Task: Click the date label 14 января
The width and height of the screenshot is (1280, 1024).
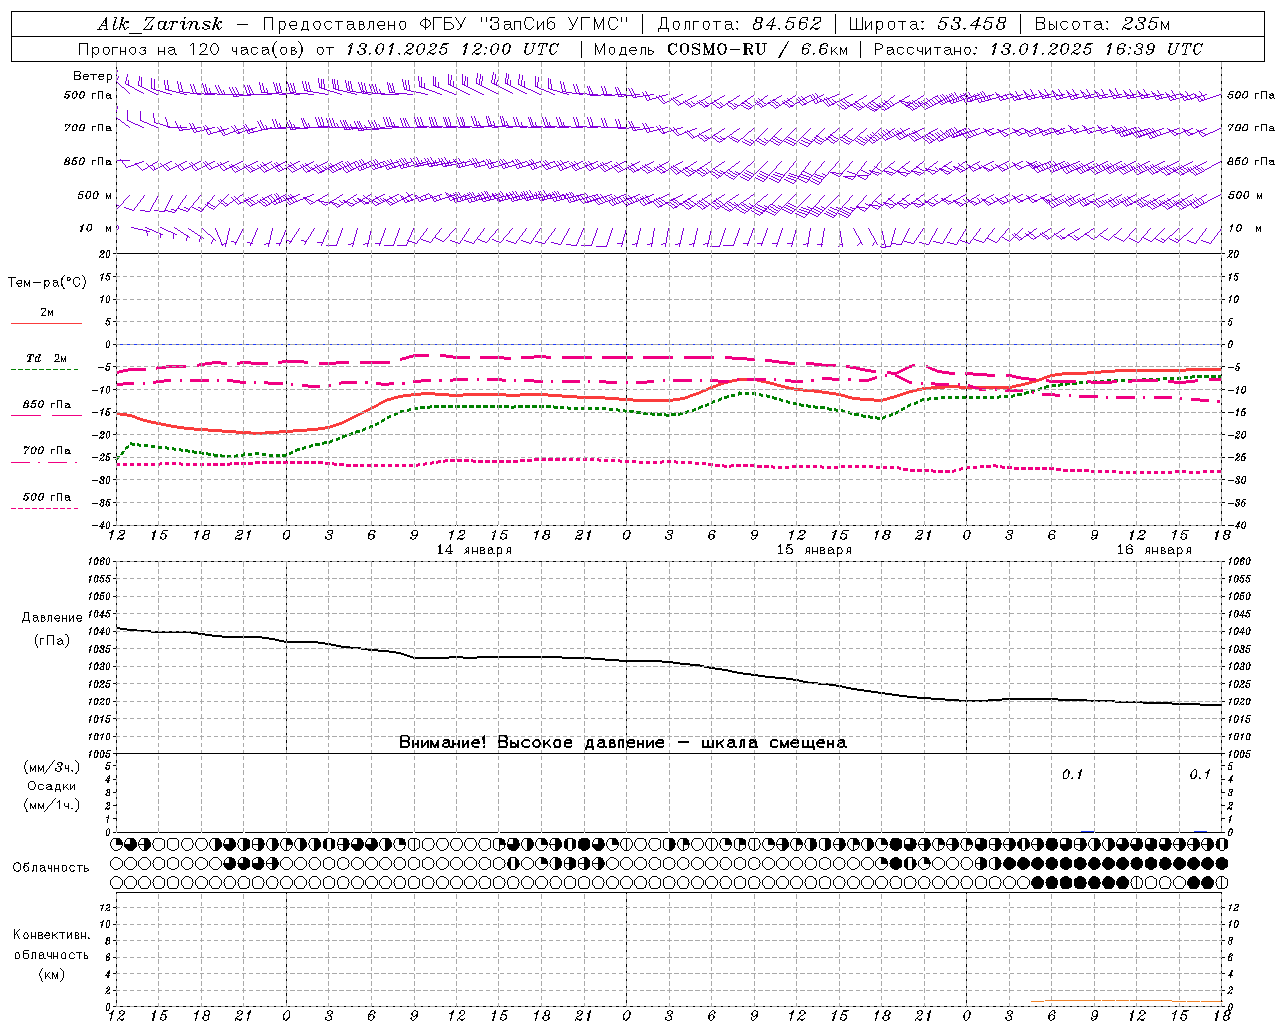Action: tap(474, 550)
